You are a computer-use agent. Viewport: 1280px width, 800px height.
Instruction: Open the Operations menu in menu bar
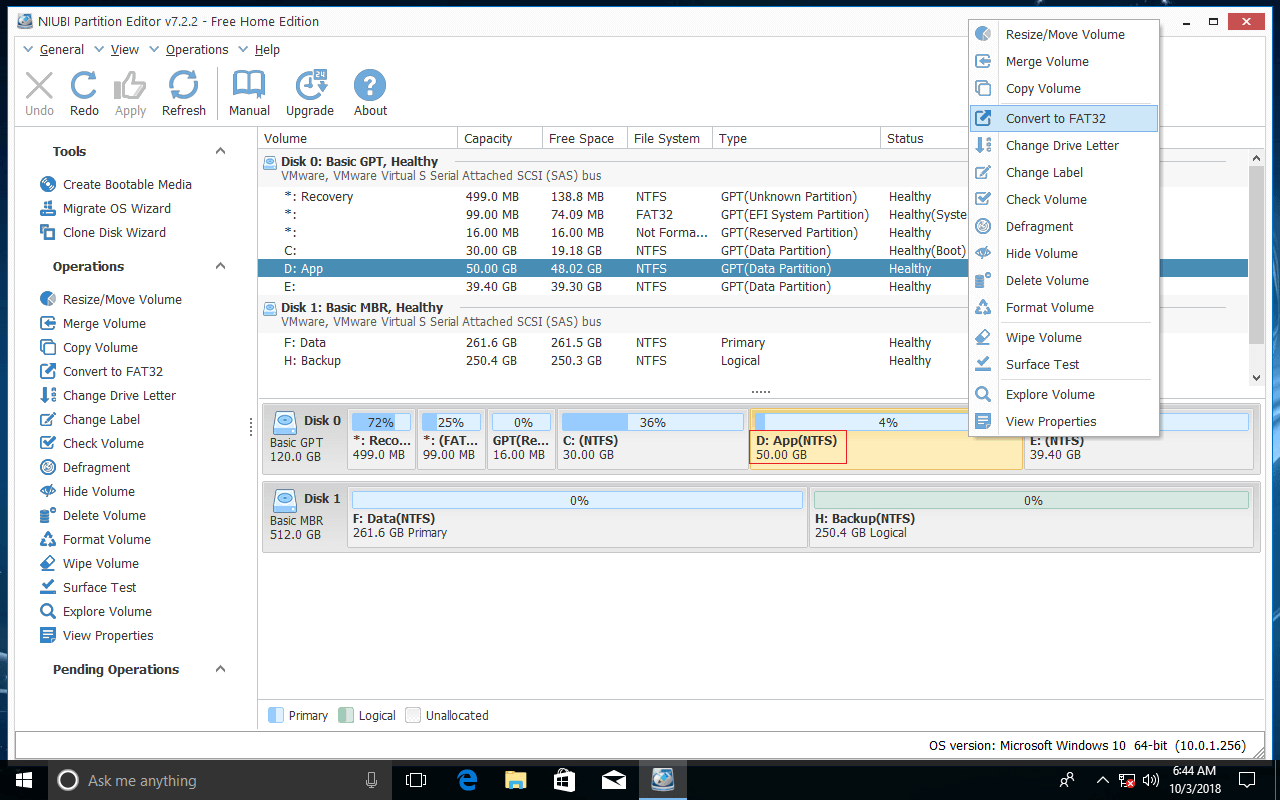click(196, 49)
